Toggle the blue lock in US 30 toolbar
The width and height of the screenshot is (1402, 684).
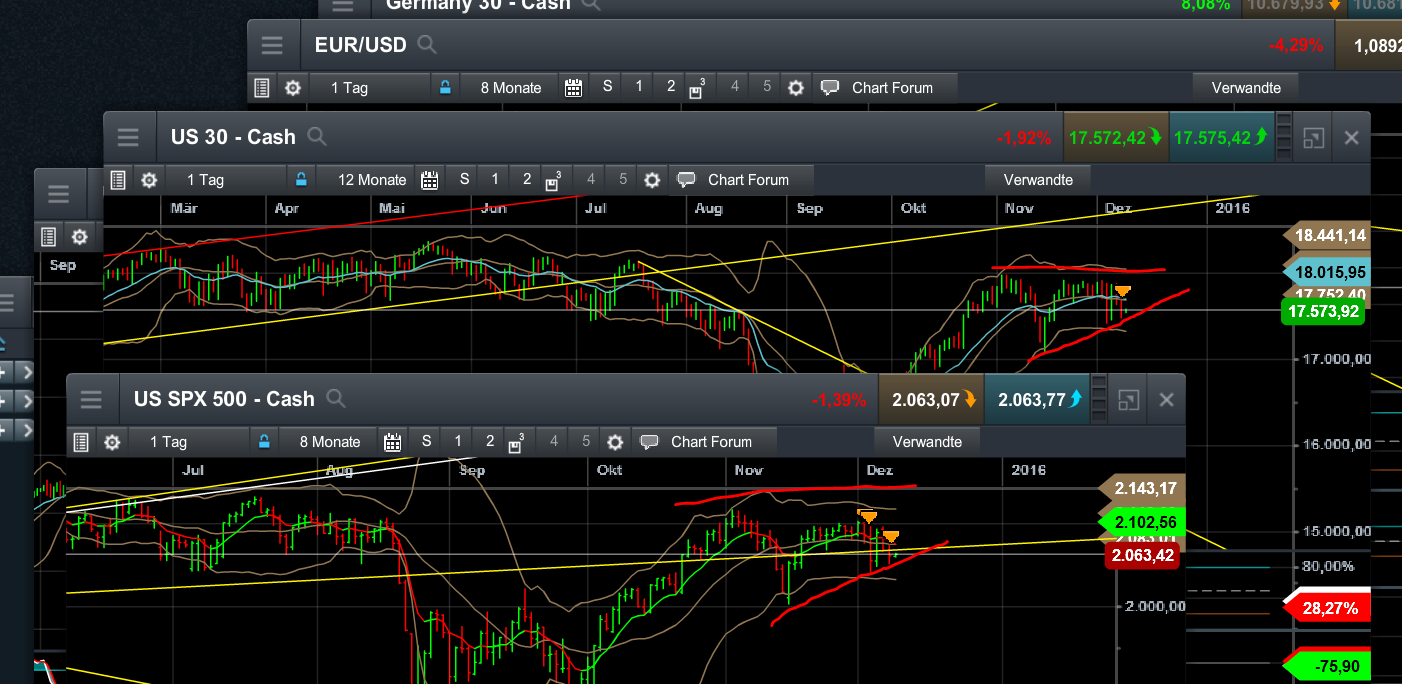[300, 179]
